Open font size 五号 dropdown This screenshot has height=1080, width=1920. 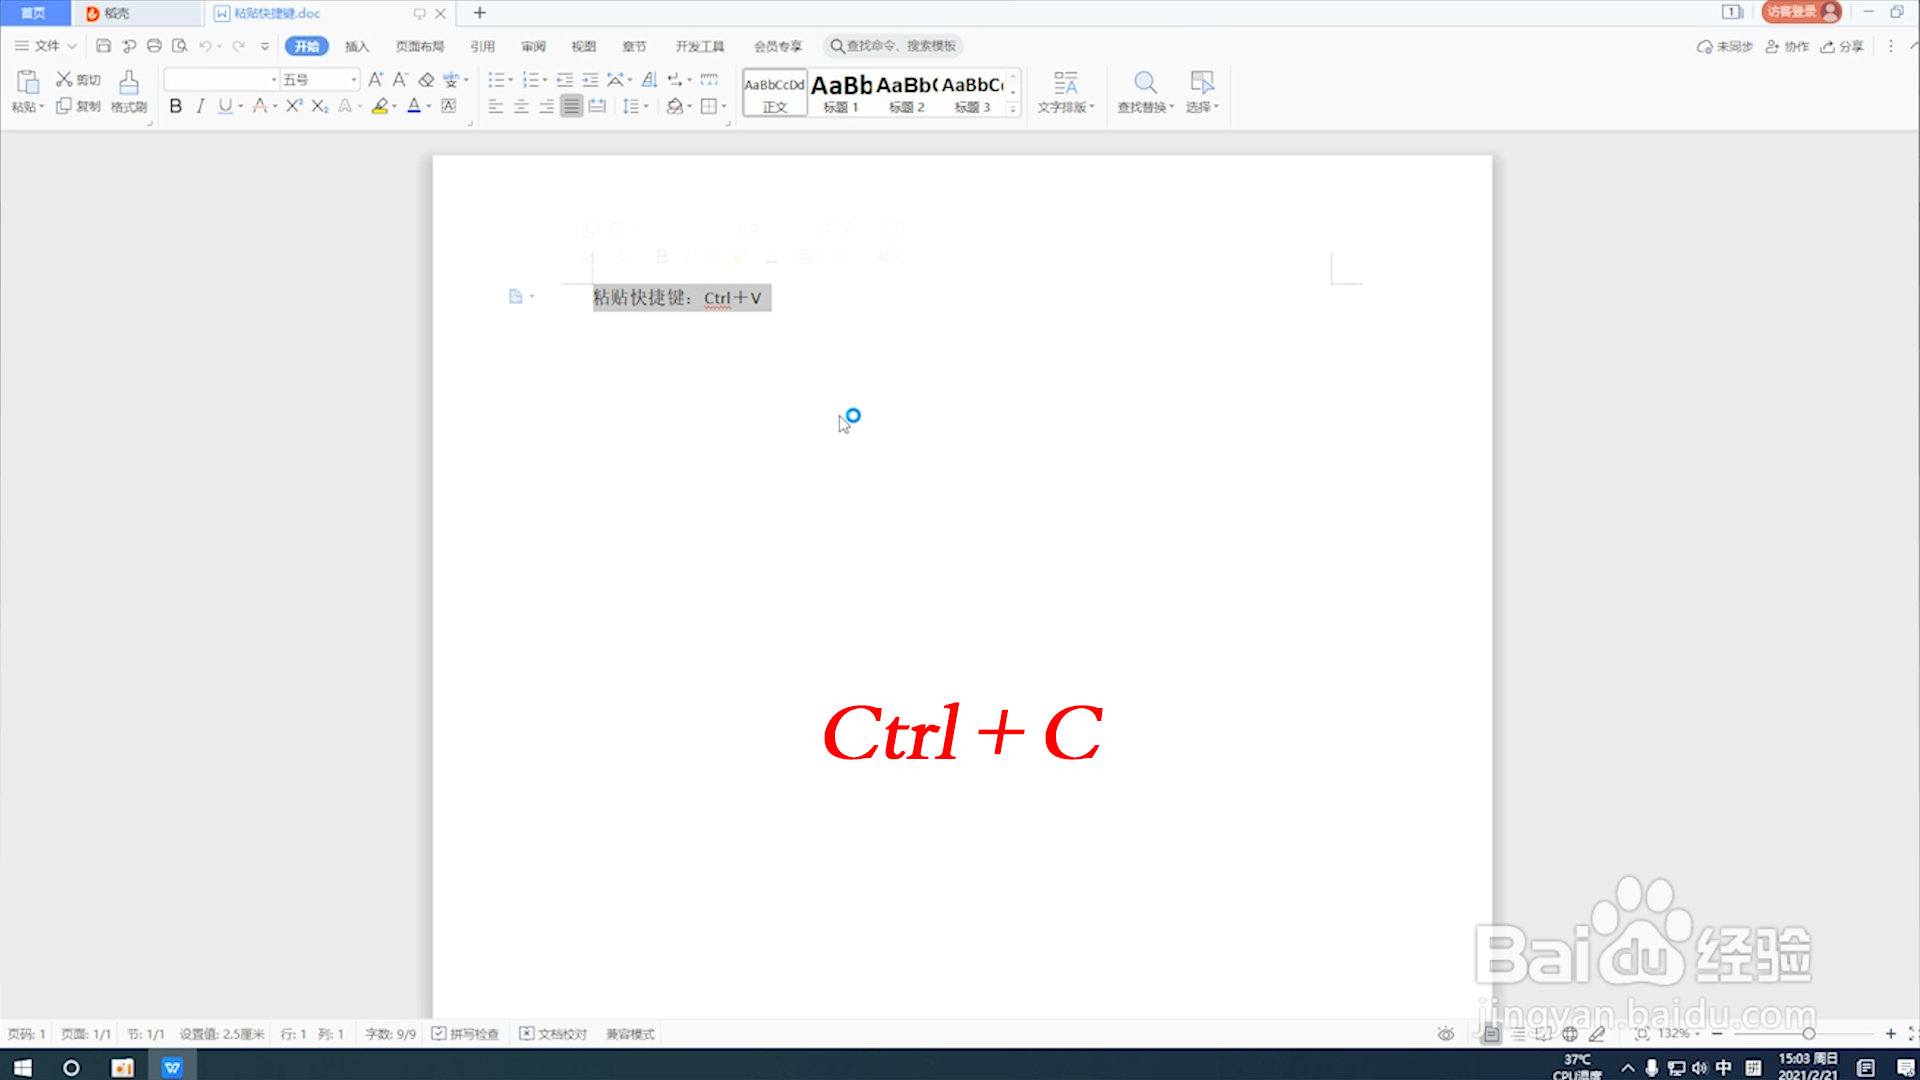(x=353, y=79)
